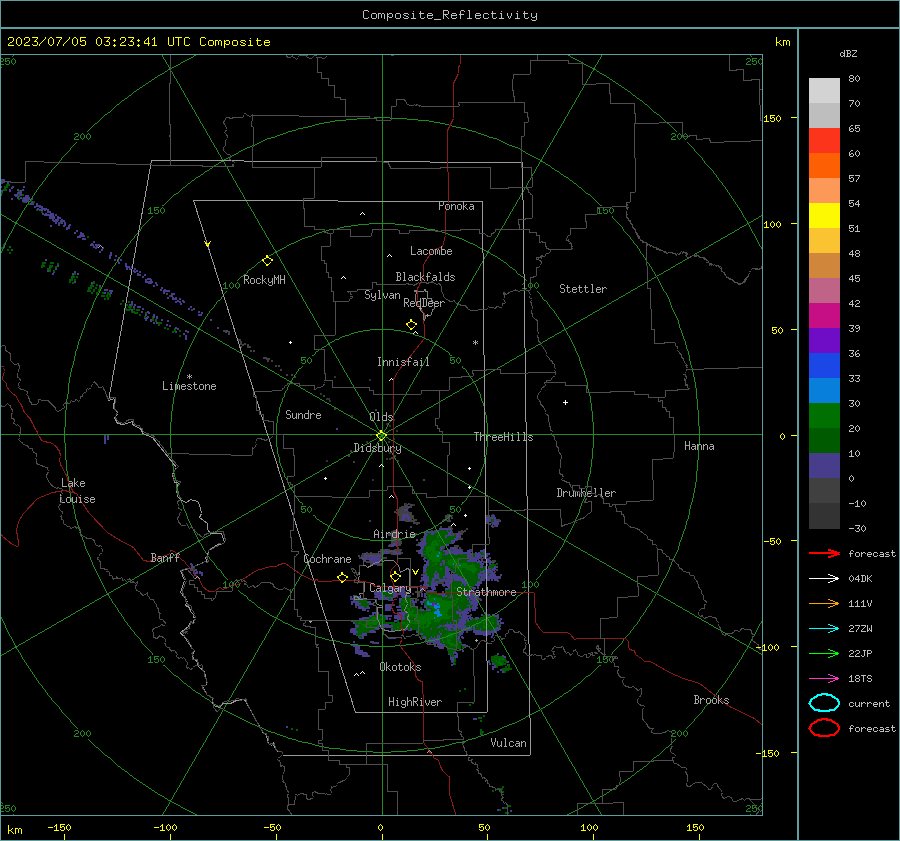Click the Innisfail city label
Screen dimensions: 900x841
[403, 362]
